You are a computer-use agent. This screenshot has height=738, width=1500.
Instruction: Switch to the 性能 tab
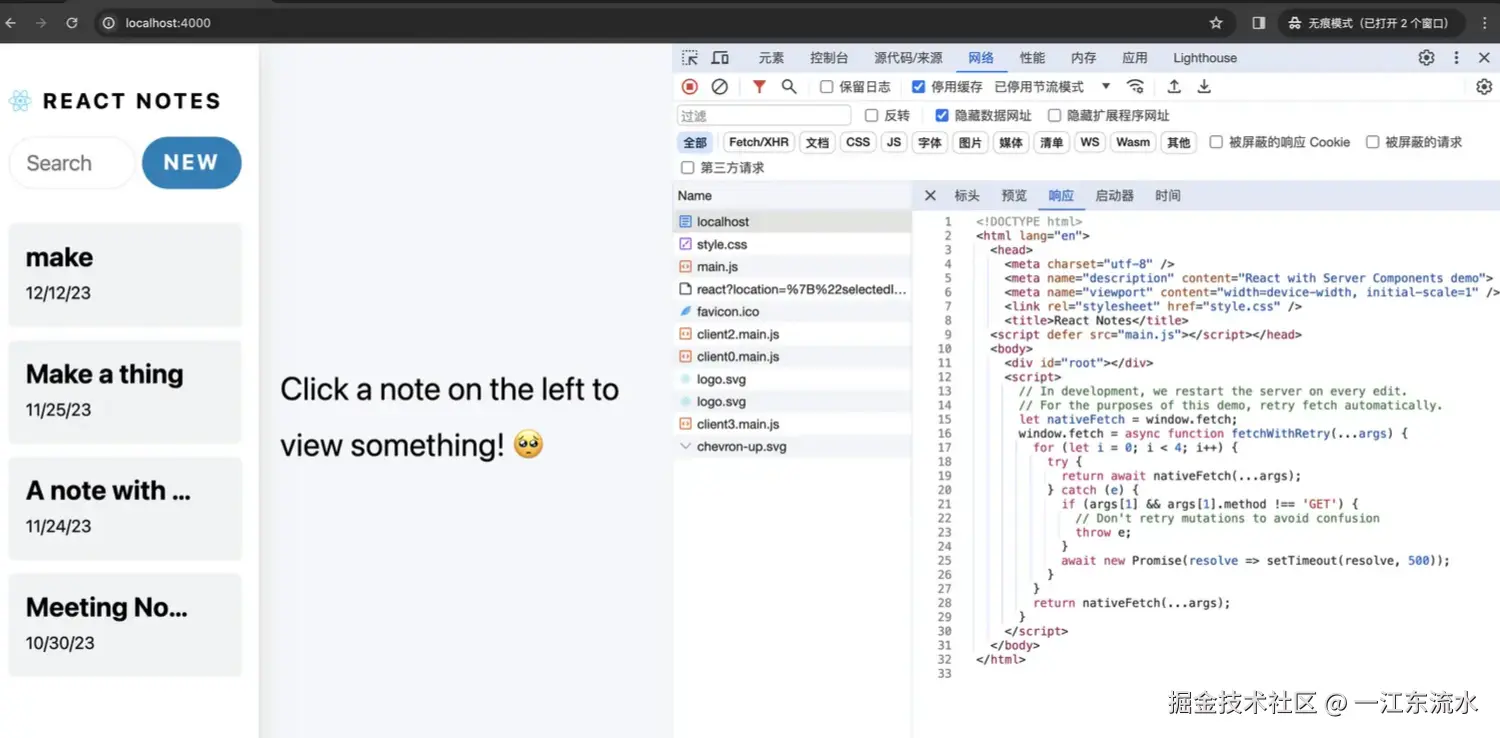tap(1032, 58)
